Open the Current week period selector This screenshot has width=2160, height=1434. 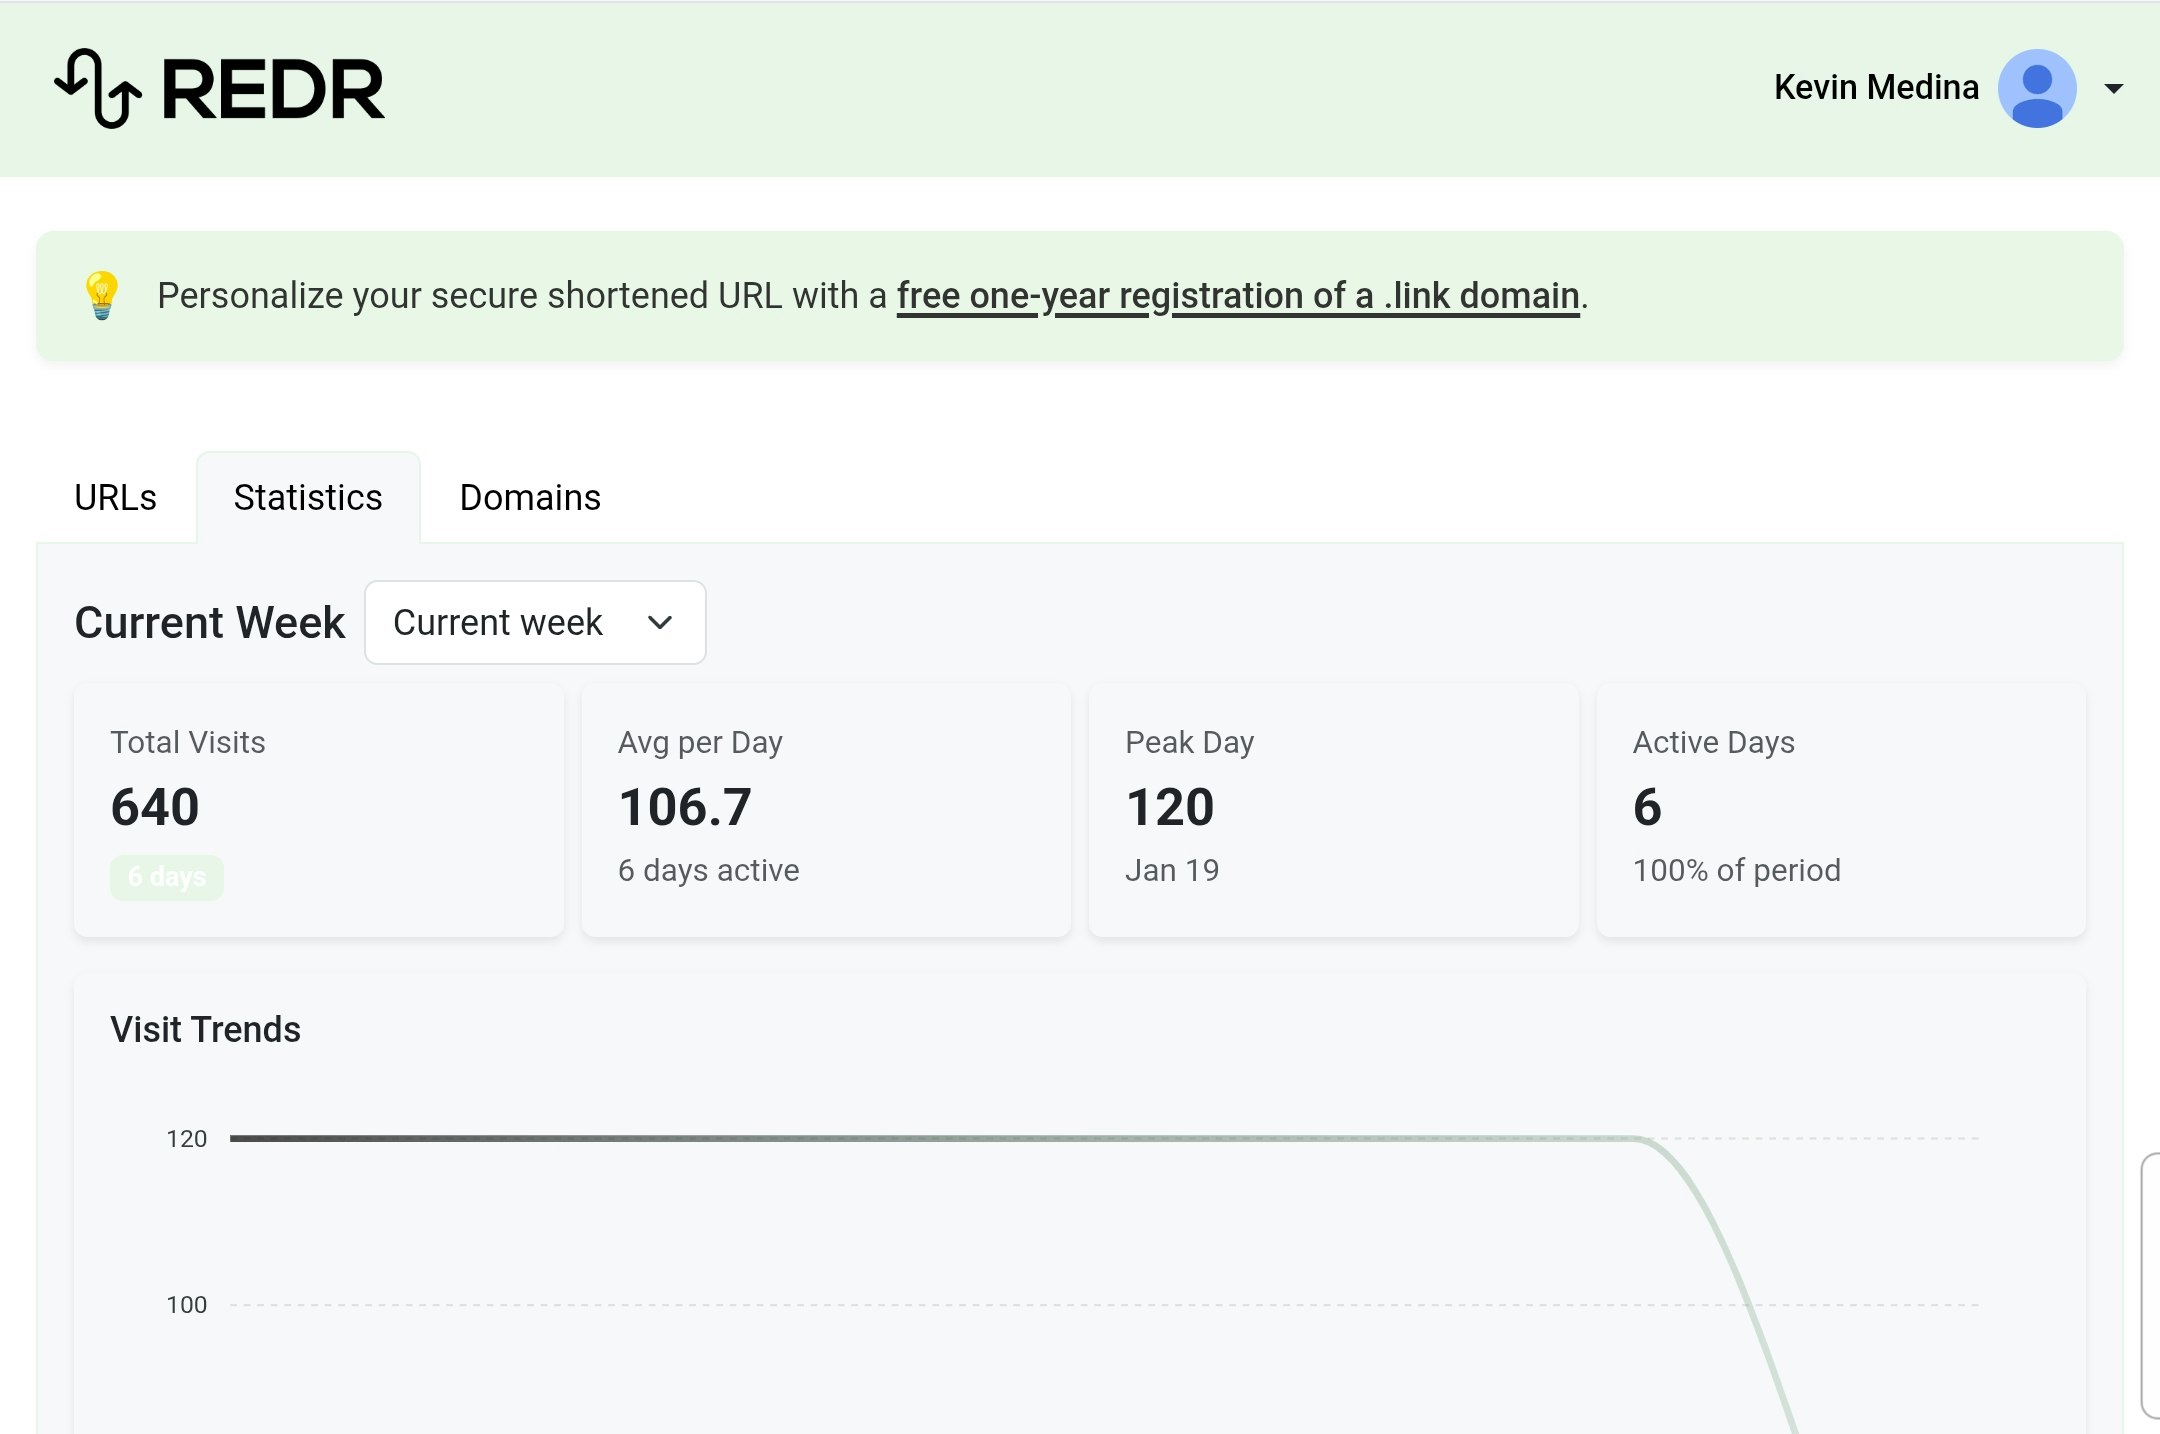point(535,622)
